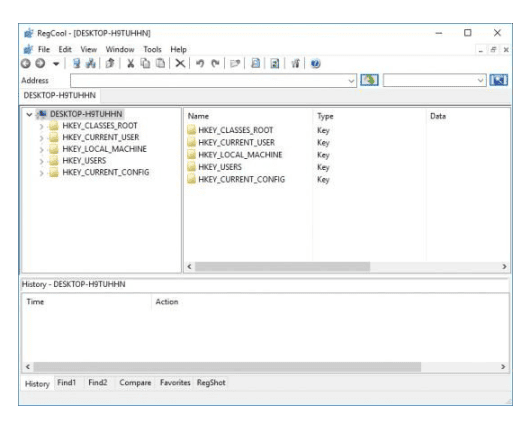Expand HKEY_CURRENT_CONFIG in the tree
Viewport: 530px width, 421px height.
point(41,173)
